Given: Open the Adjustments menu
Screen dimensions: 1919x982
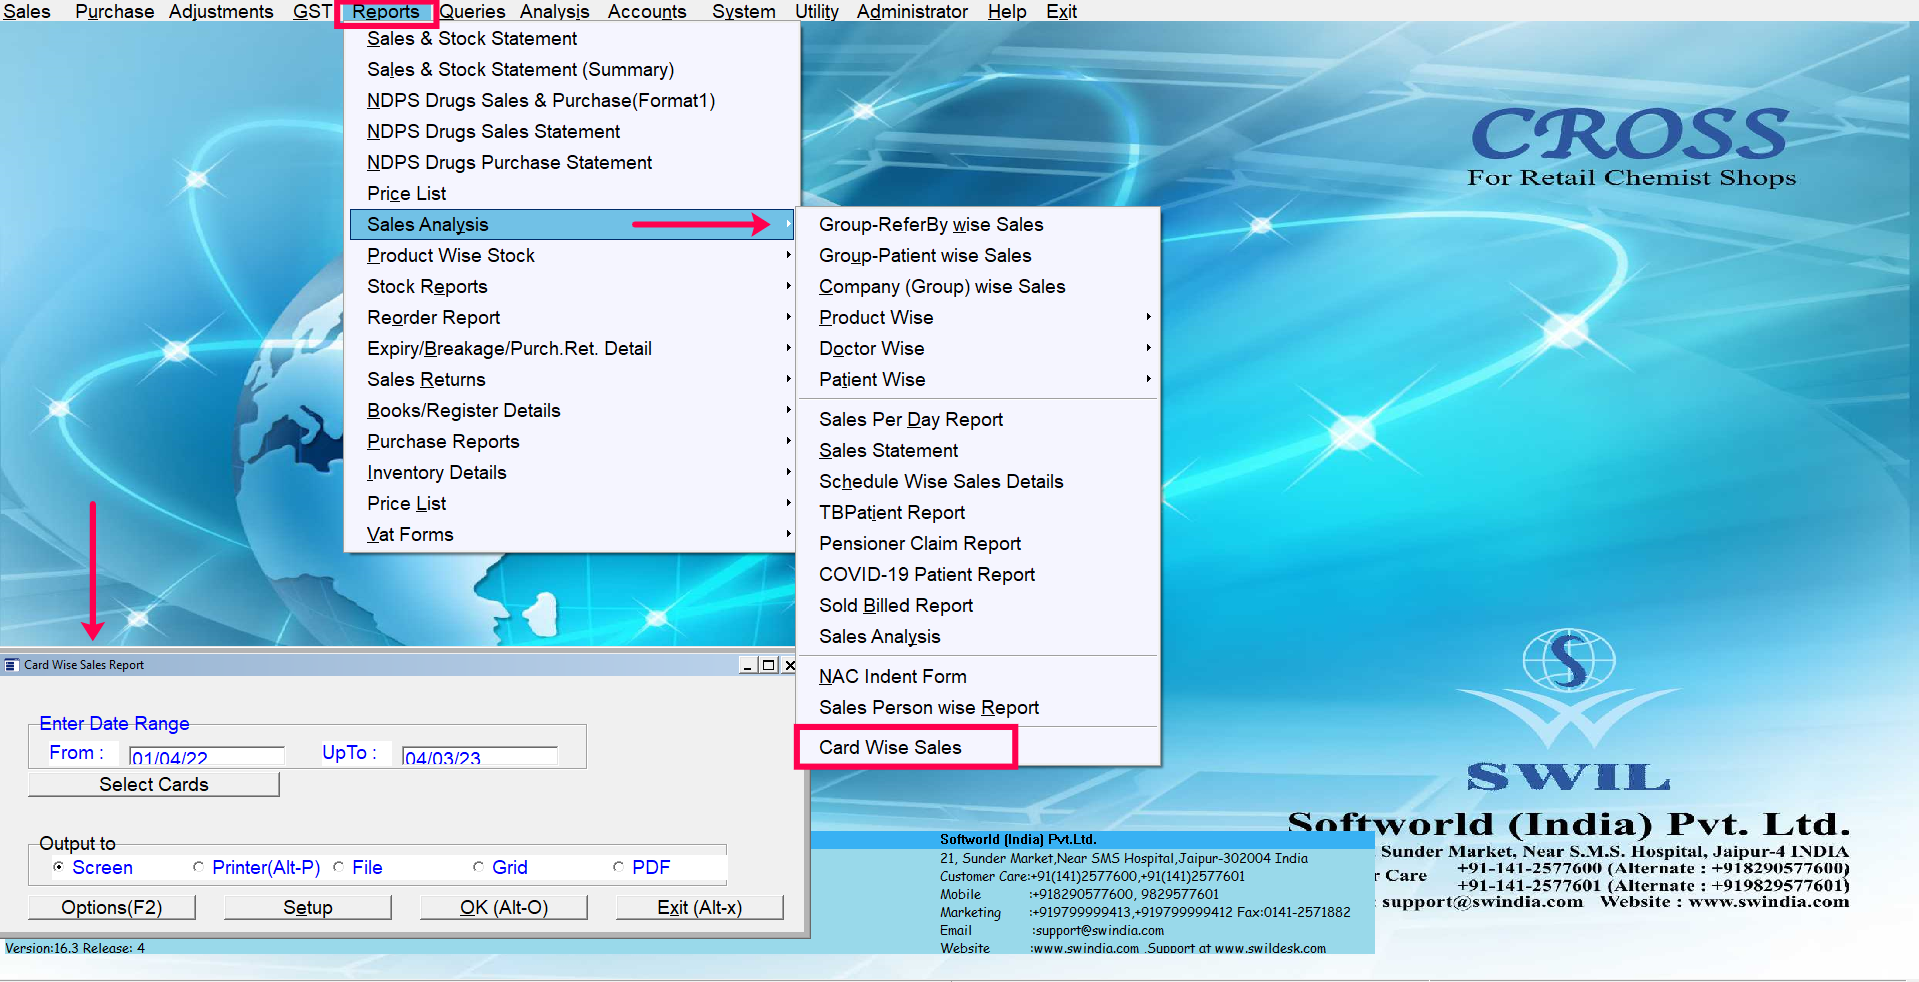Looking at the screenshot, I should pos(221,12).
